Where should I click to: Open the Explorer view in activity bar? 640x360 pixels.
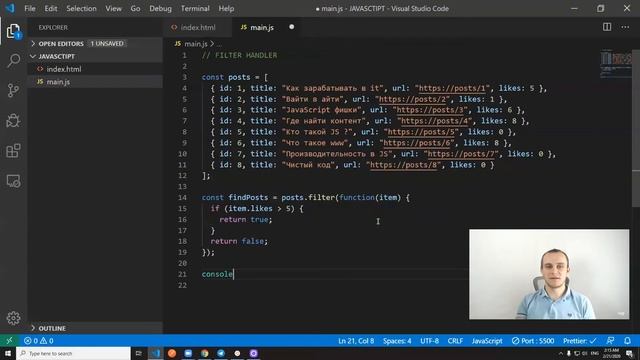[13, 32]
